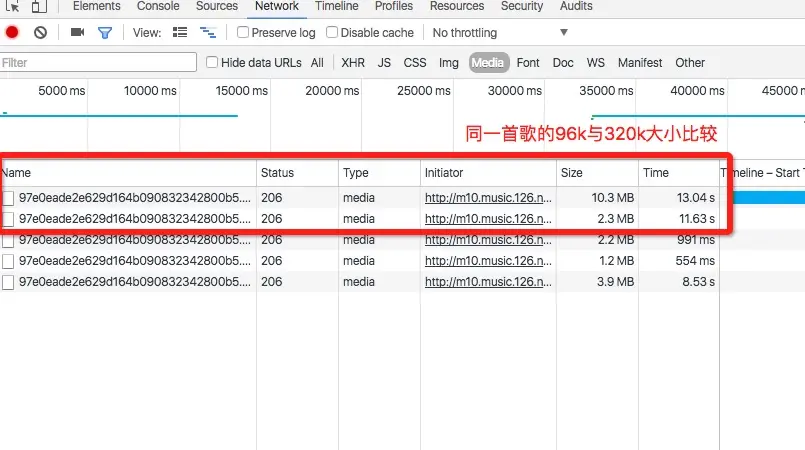Enable the Disable cache checkbox
This screenshot has height=450, width=805.
(332, 32)
